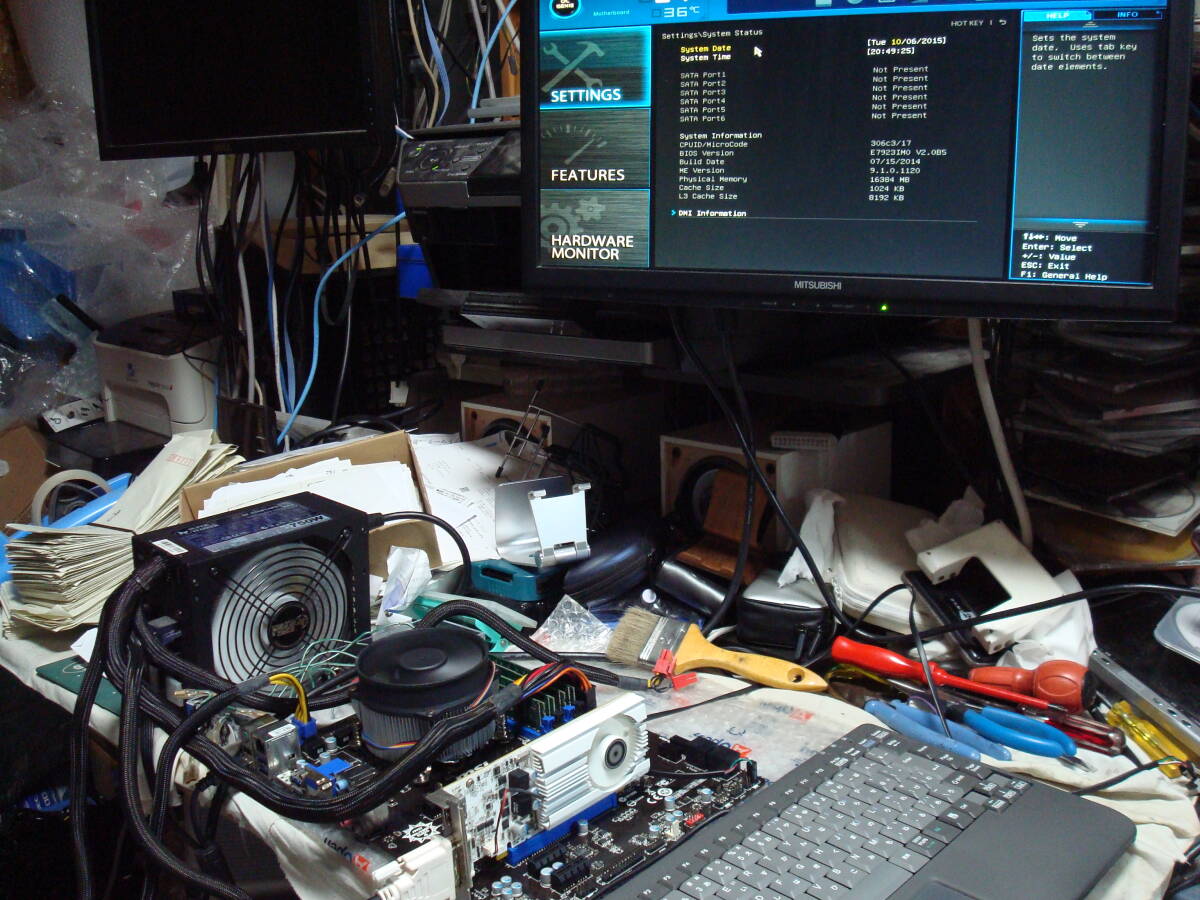Click the F1: General Help hint

pyautogui.click(x=1064, y=275)
